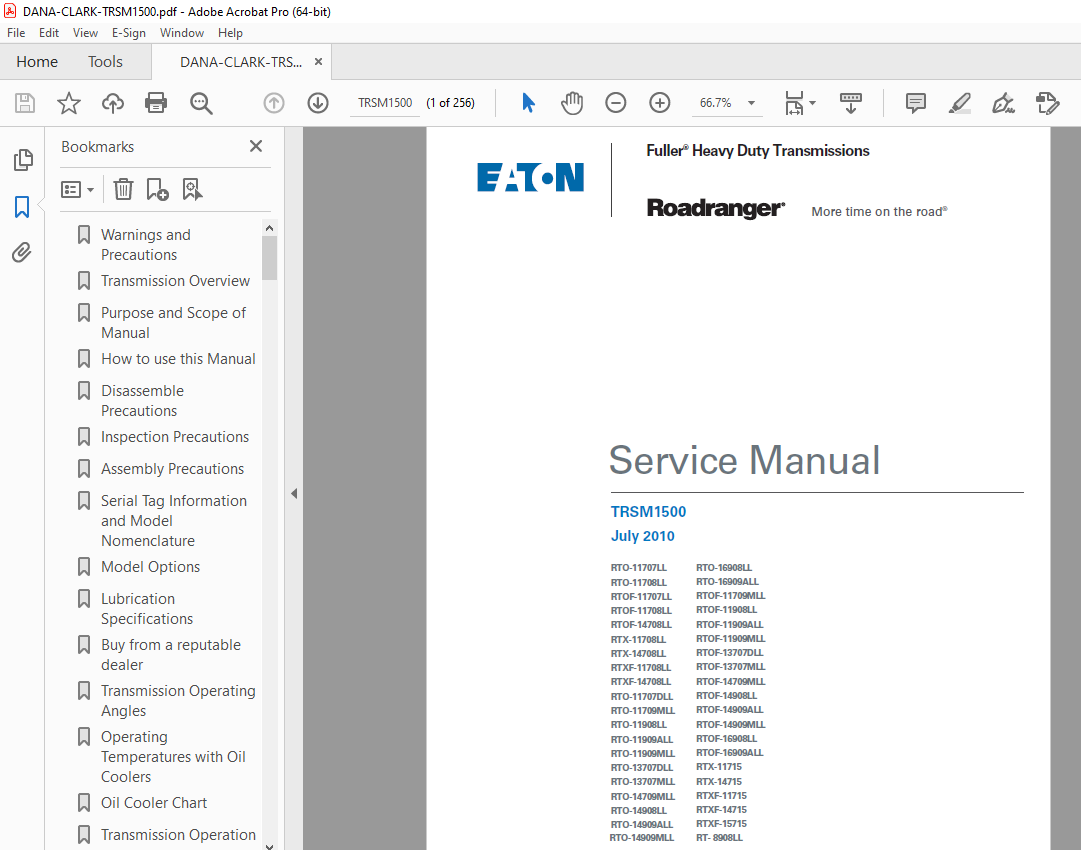This screenshot has height=850, width=1081.
Task: Go to previous page arrow
Action: pyautogui.click(x=274, y=103)
